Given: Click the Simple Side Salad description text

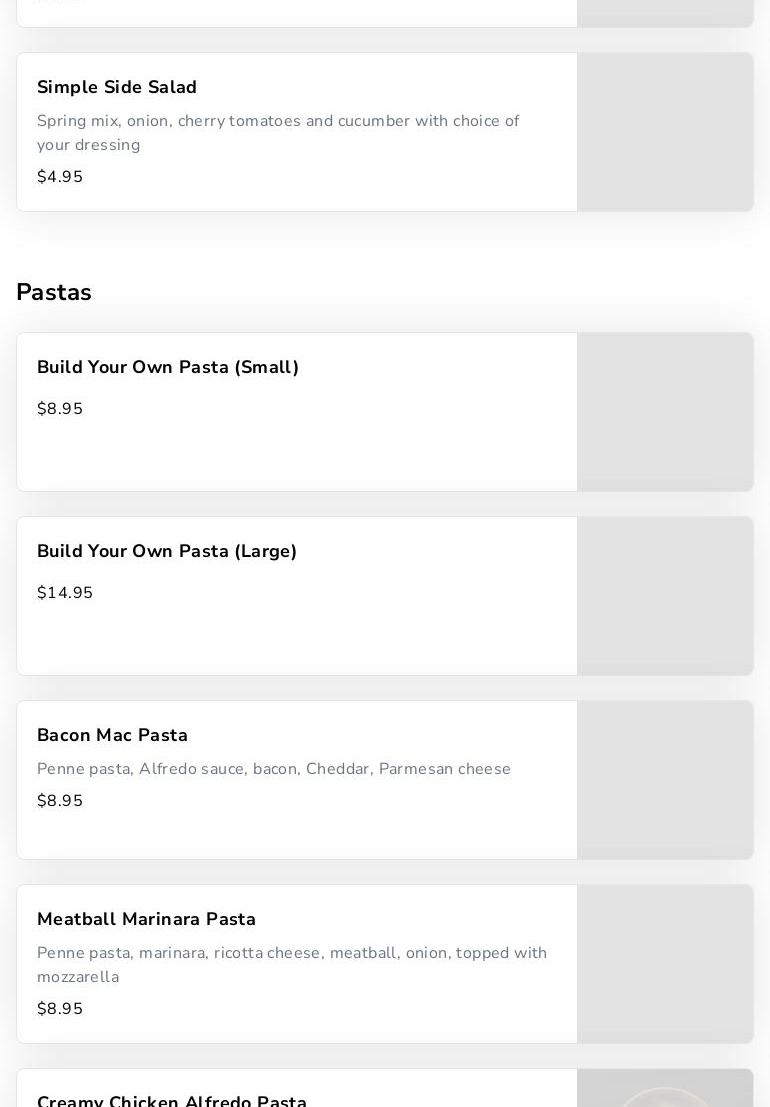Looking at the screenshot, I should [x=278, y=133].
